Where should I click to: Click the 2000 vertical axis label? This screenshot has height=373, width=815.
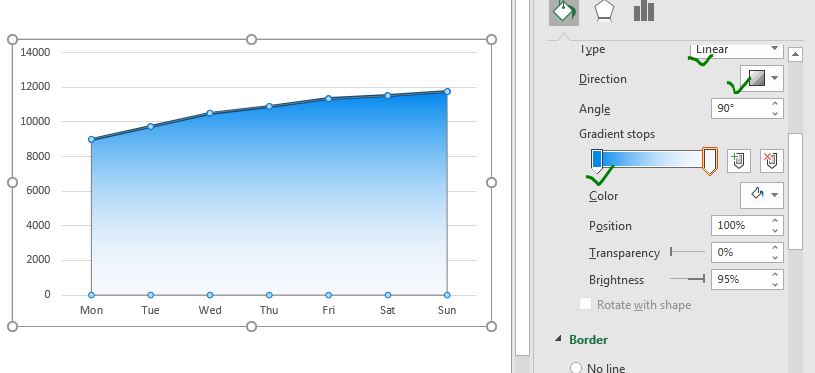38,260
